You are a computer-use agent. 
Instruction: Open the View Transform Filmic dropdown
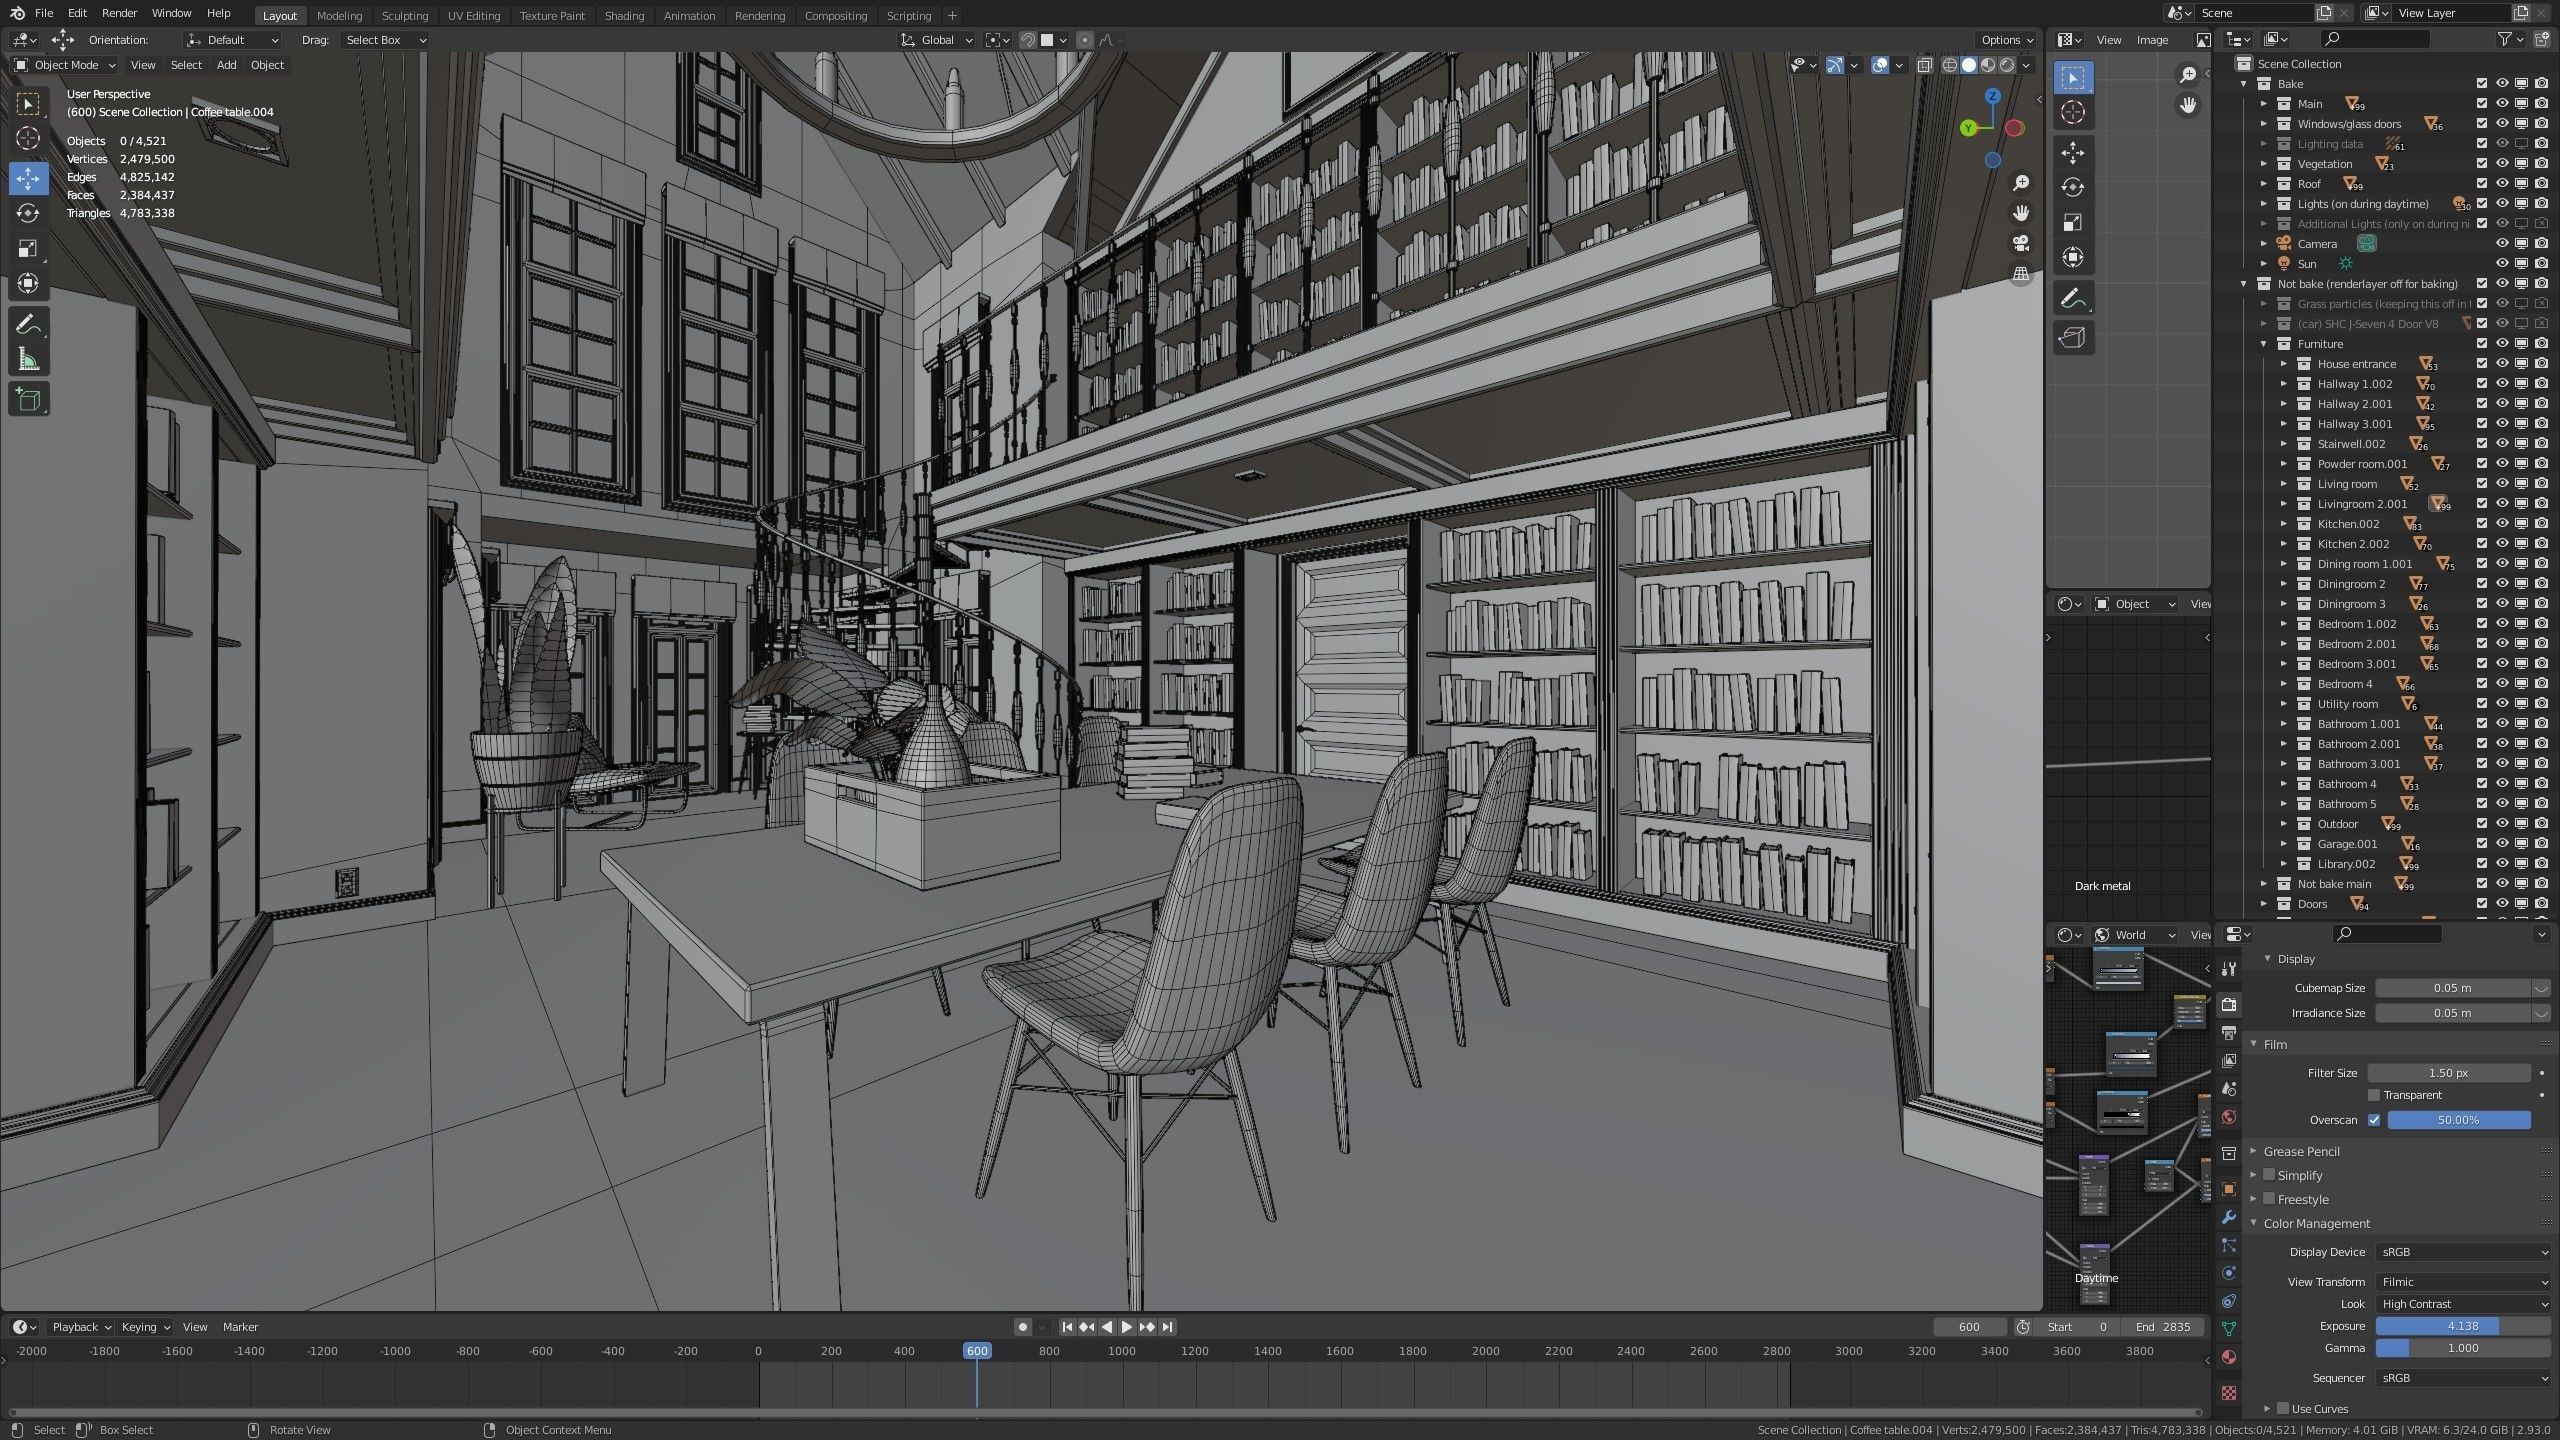point(2463,1282)
